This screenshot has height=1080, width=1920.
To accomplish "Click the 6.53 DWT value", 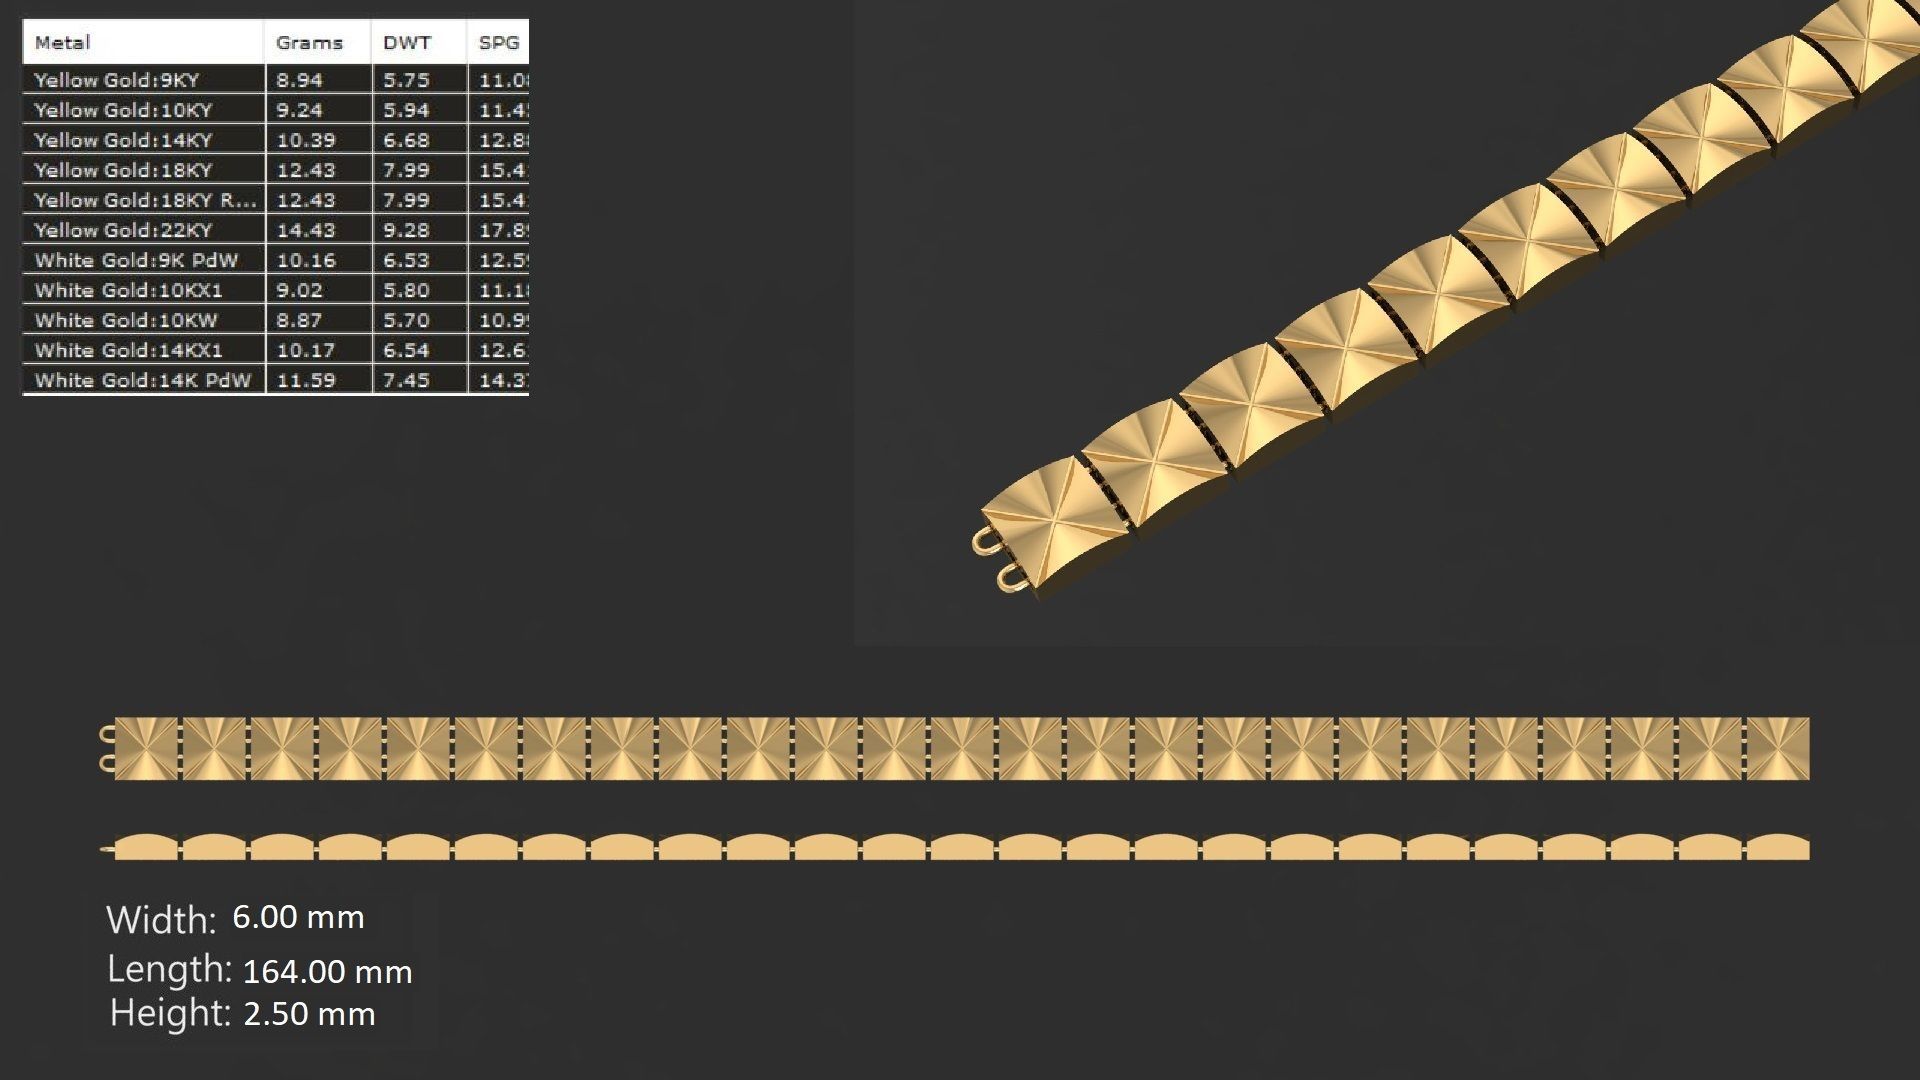I will click(406, 260).
